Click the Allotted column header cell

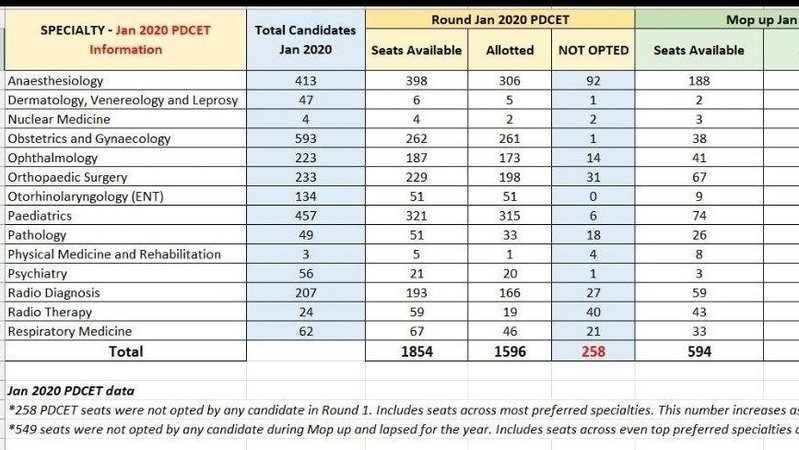pos(510,50)
